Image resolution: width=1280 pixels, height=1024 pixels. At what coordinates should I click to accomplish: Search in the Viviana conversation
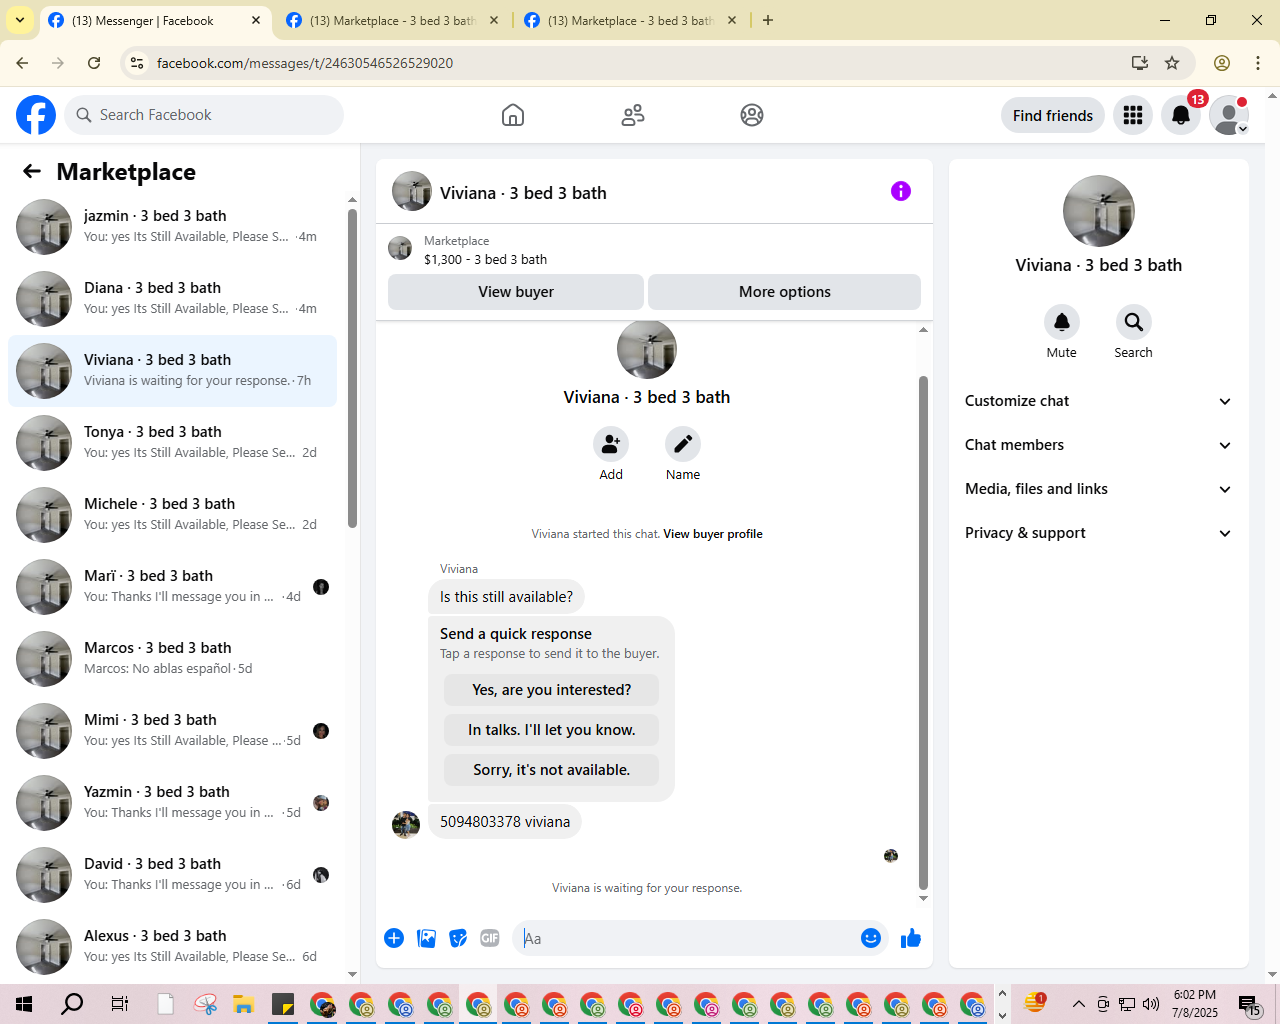(1134, 322)
